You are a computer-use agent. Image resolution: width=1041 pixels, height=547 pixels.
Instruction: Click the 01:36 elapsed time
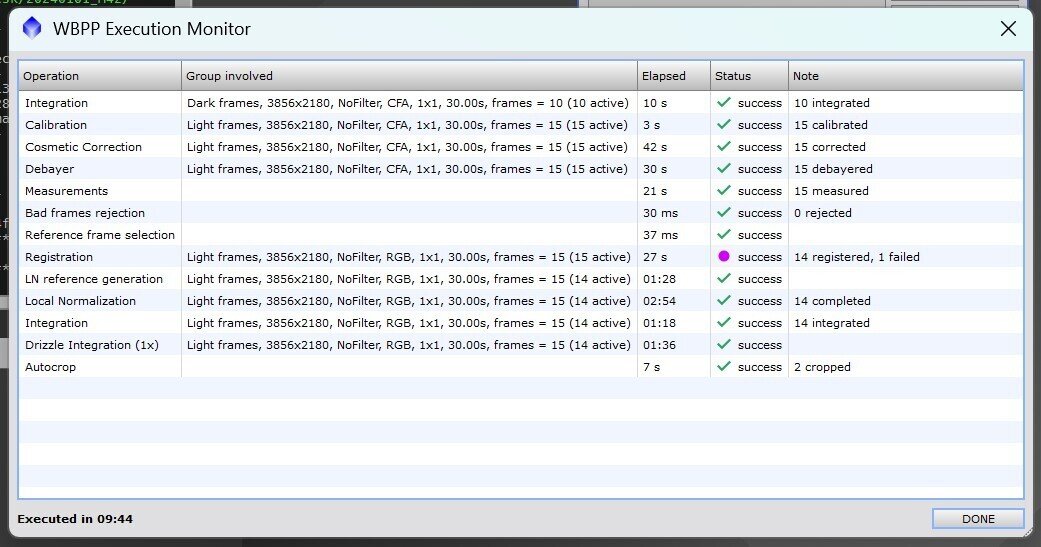(659, 345)
